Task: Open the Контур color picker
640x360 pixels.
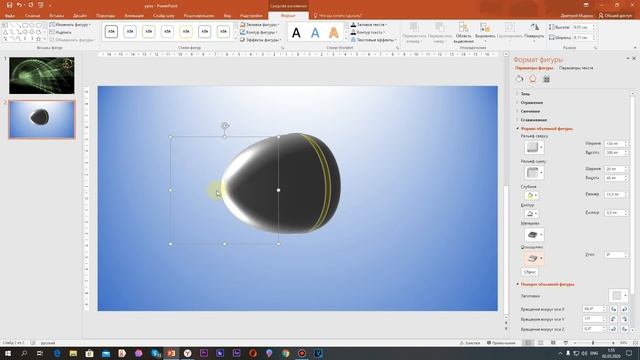Action: point(531,214)
